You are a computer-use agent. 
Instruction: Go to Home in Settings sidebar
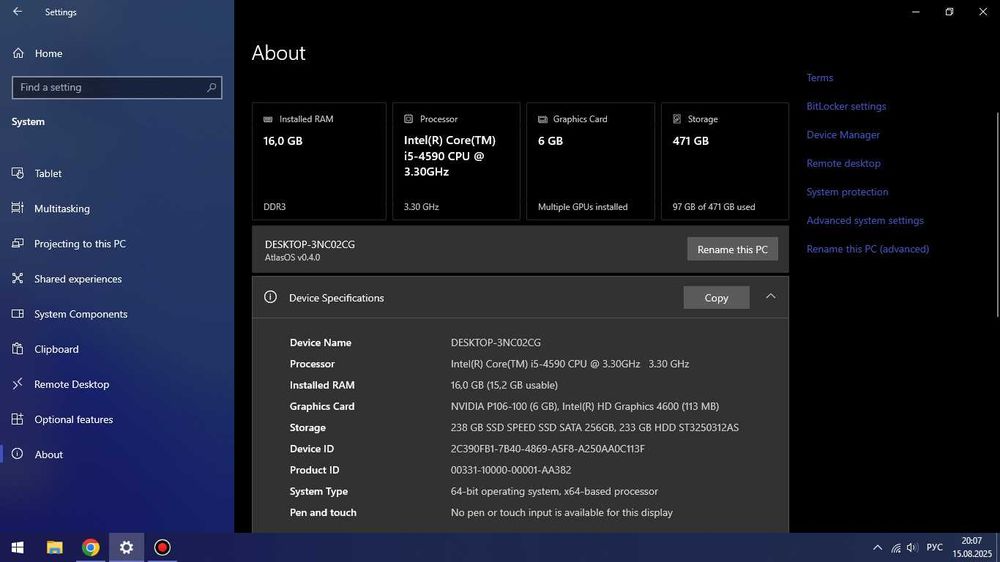[47, 53]
